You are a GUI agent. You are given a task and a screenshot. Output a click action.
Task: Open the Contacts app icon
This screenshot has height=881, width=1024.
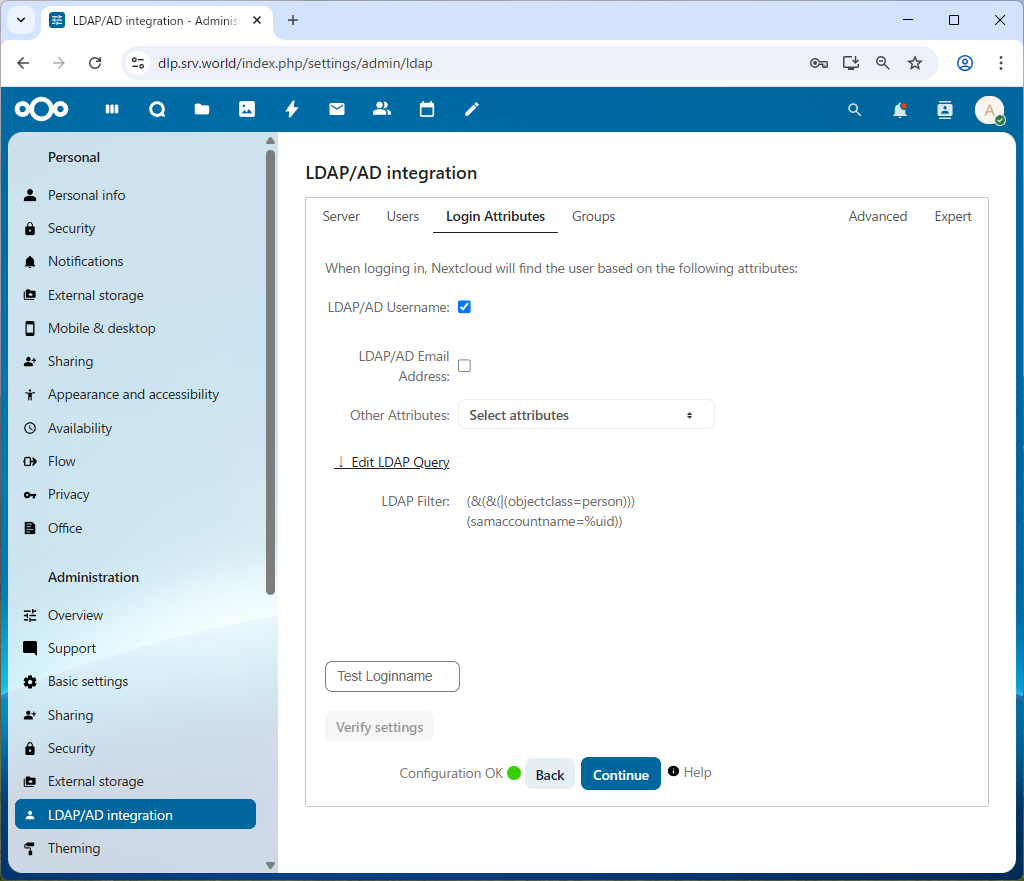[x=382, y=110]
